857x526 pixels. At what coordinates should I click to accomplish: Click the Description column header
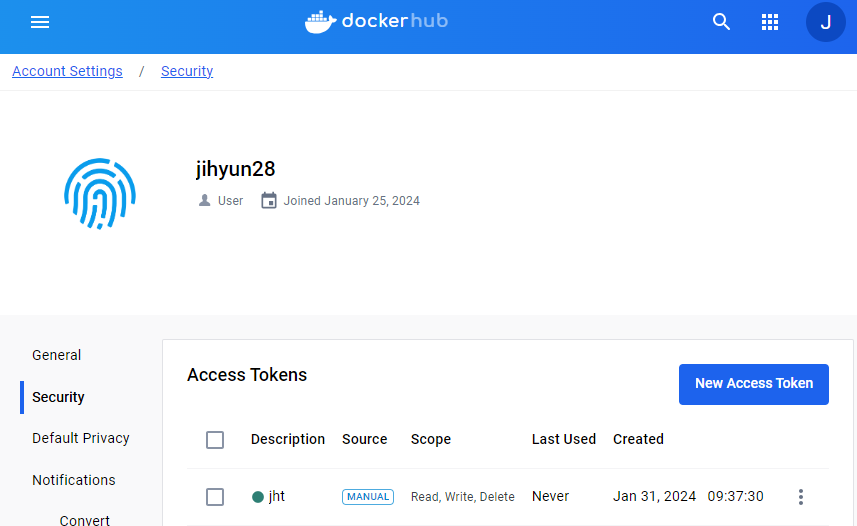coord(287,439)
